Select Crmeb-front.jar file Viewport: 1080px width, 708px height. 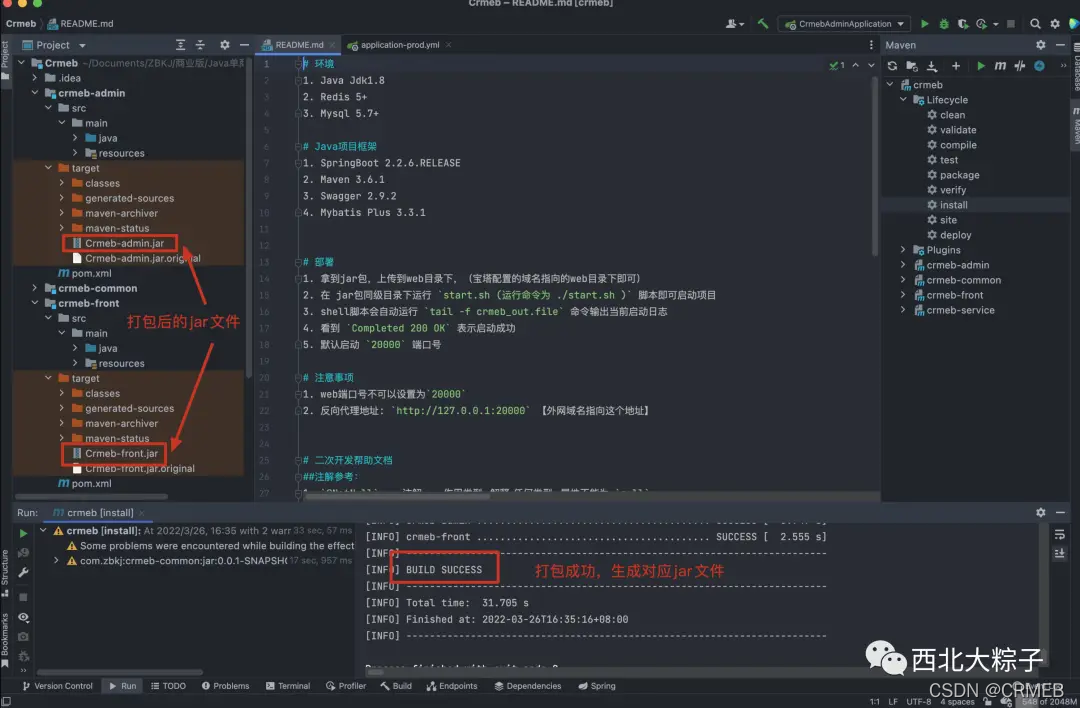tap(121, 453)
